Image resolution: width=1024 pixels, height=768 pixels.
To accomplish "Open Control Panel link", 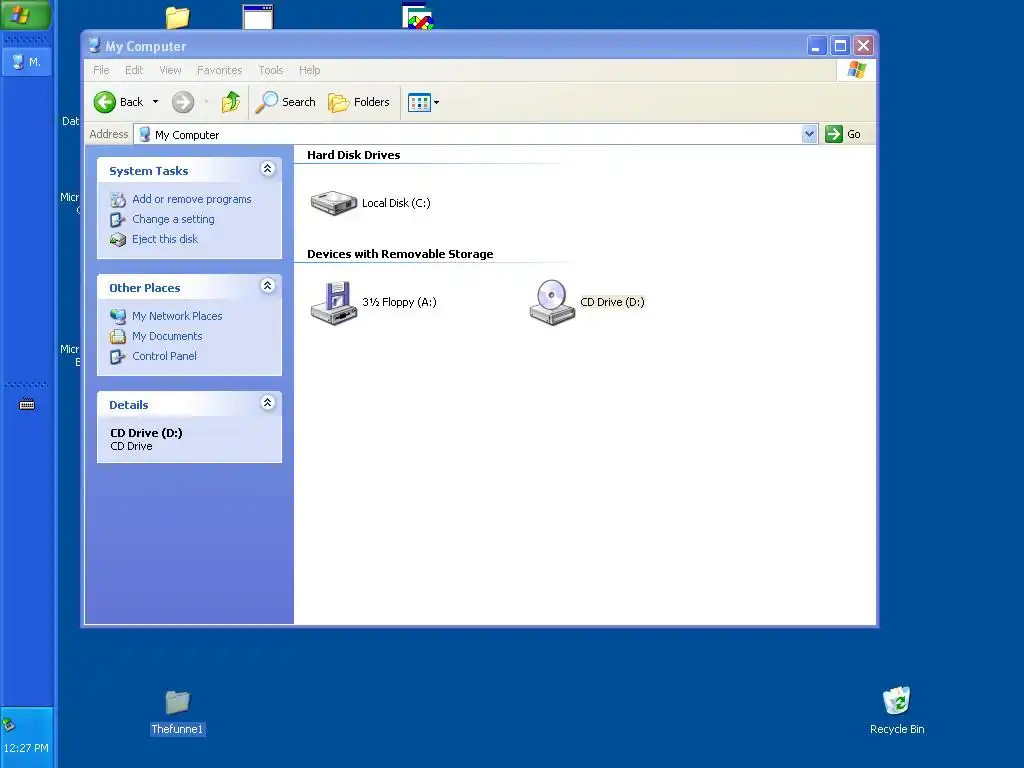I will (x=164, y=356).
